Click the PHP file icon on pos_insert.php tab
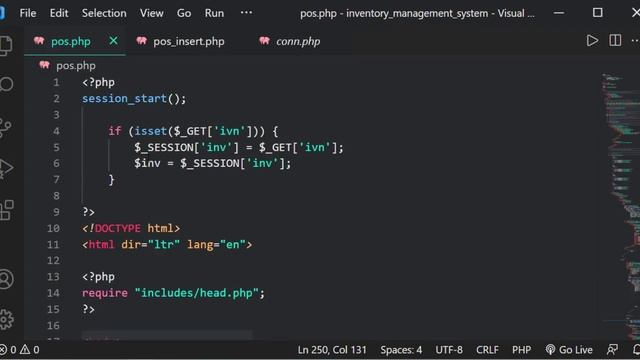This screenshot has height=360, width=640. [x=141, y=41]
